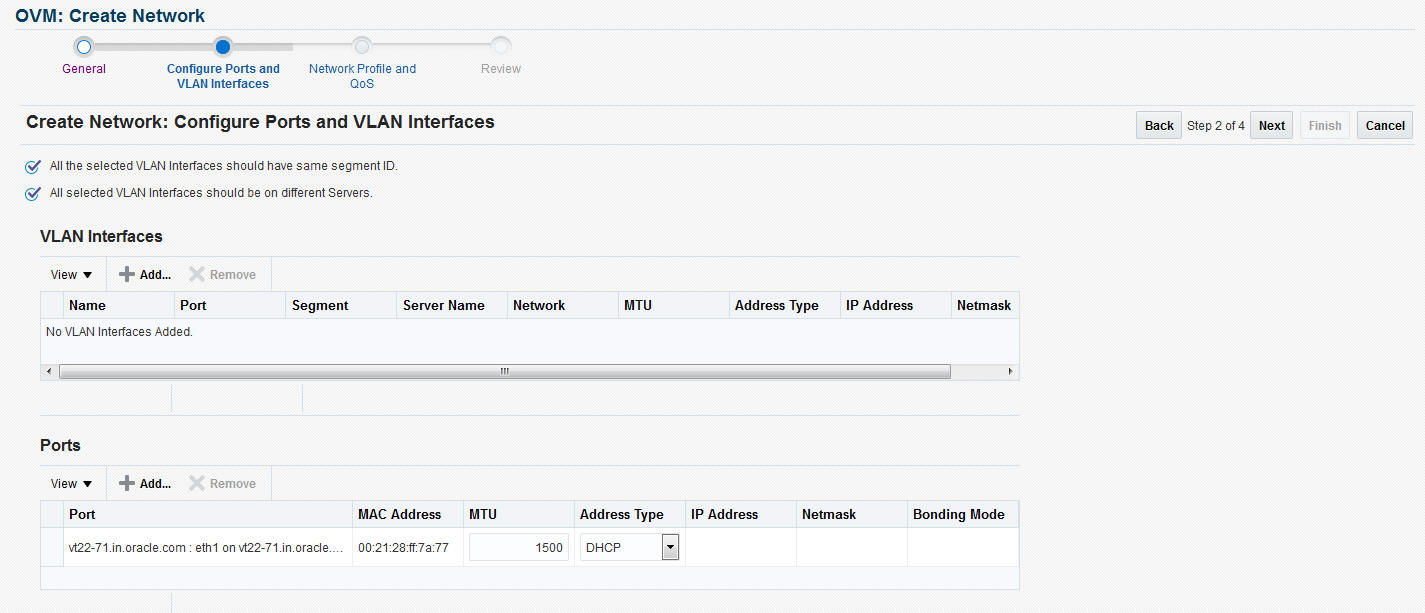Image resolution: width=1425 pixels, height=613 pixels.
Task: Select the vt22-71.in.oracle.com eth1 port row
Action: coord(530,547)
